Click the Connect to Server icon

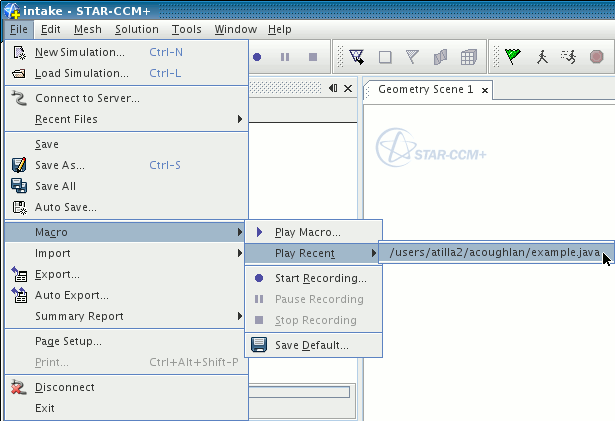tap(19, 98)
